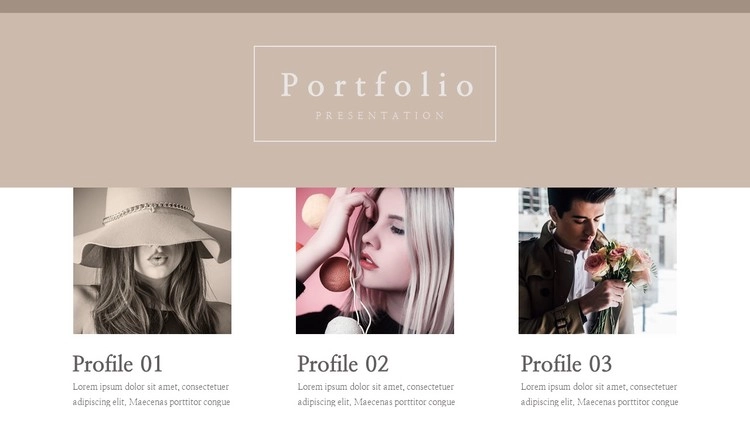750x422 pixels.
Task: Select the adipiscing elit line under Profile 01
Action: pyautogui.click(x=151, y=402)
